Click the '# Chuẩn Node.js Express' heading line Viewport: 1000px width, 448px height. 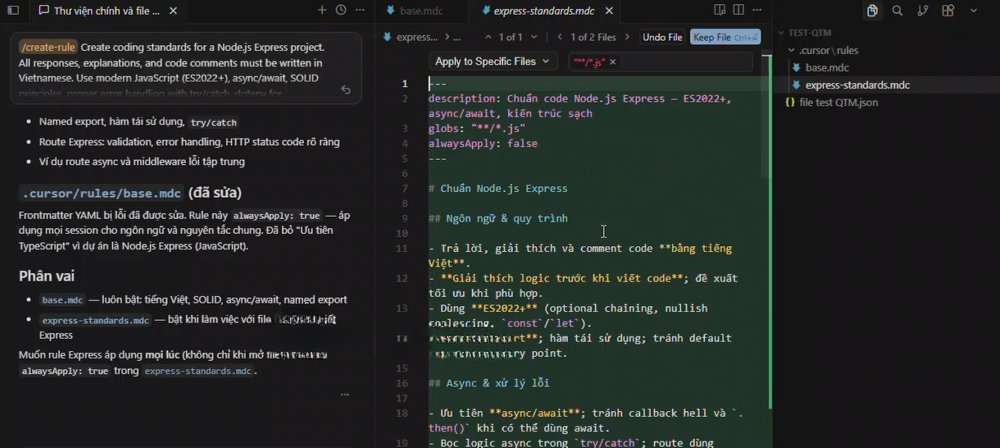pos(497,188)
